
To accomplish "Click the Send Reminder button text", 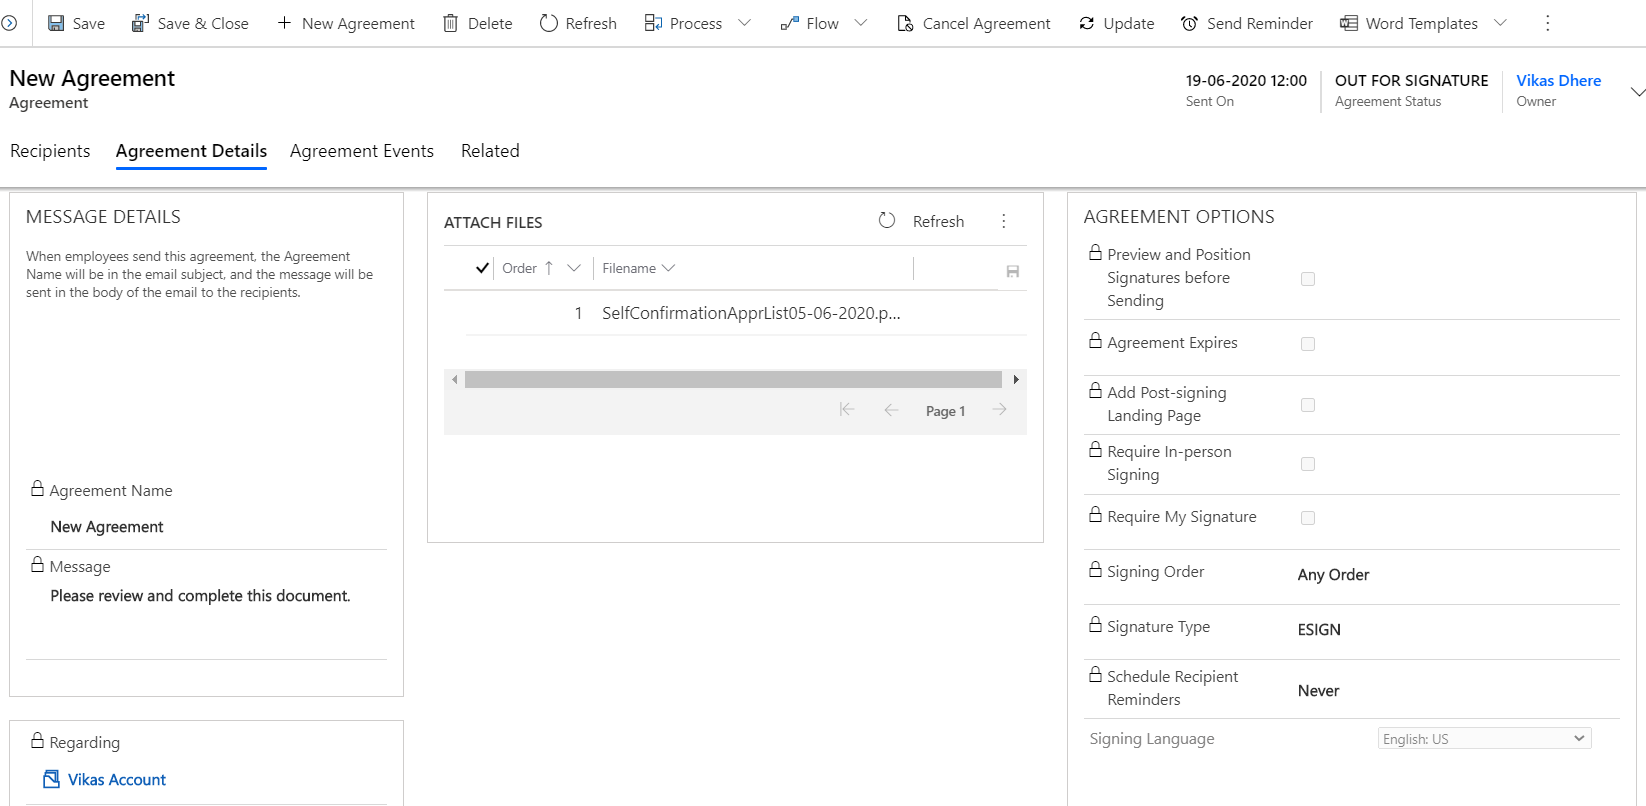I will click(x=1260, y=23).
